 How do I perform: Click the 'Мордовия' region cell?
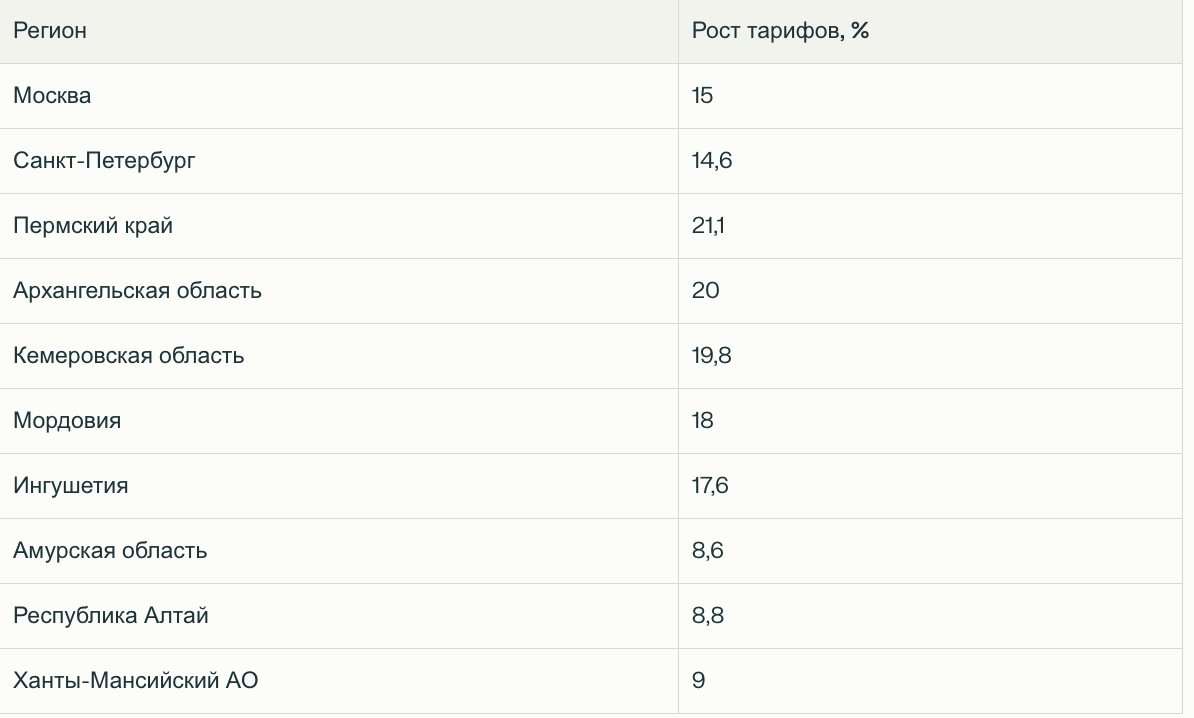coord(67,421)
